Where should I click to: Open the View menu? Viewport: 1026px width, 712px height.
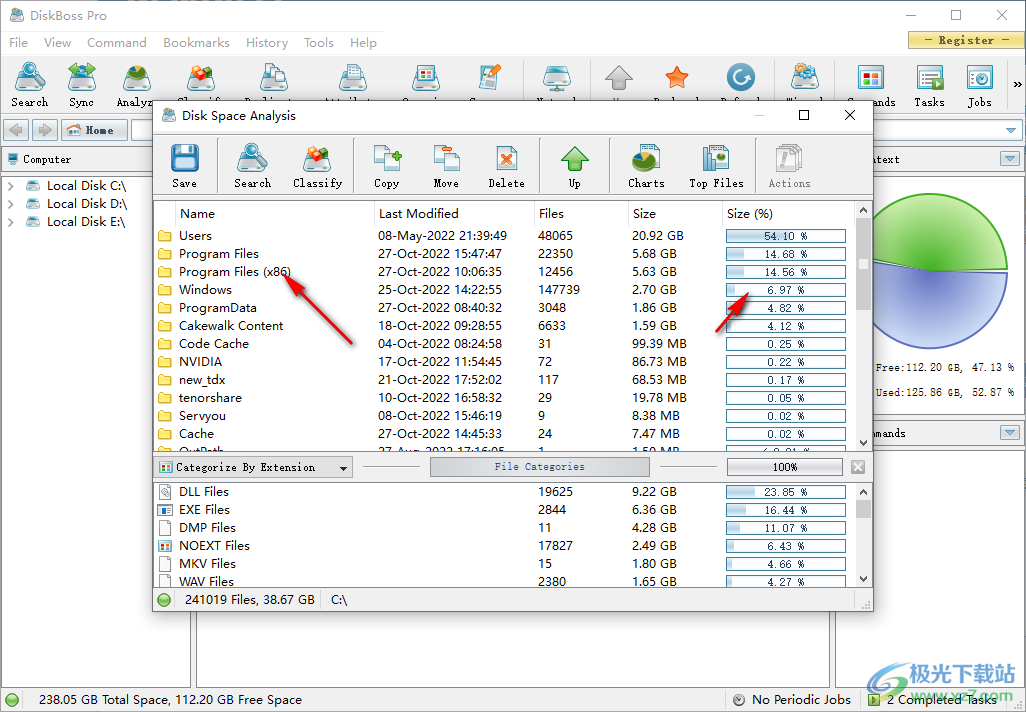pyautogui.click(x=58, y=43)
